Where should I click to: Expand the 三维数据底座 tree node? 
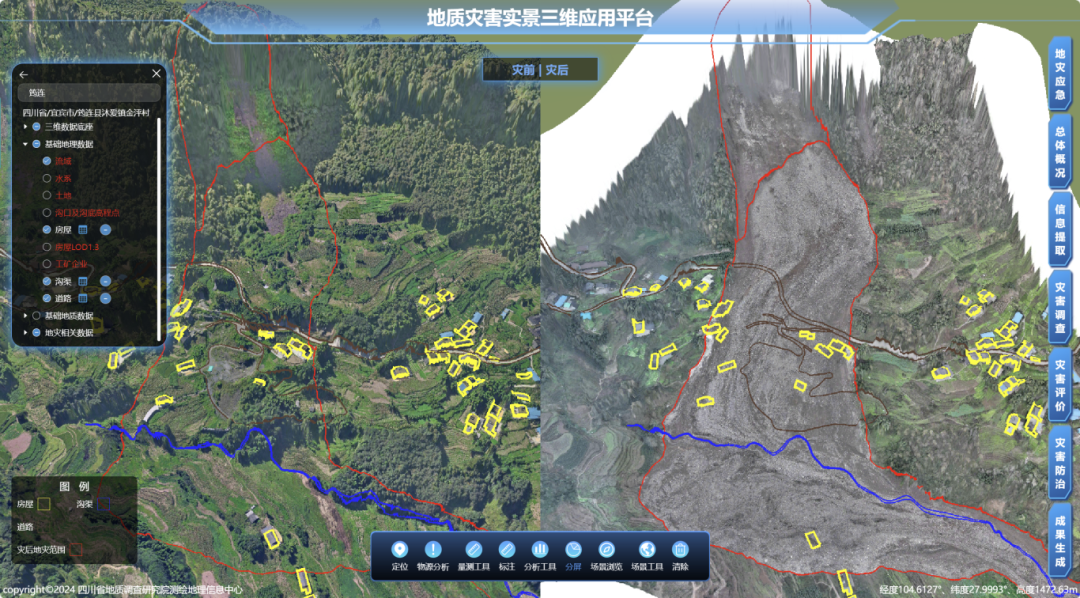(25, 127)
